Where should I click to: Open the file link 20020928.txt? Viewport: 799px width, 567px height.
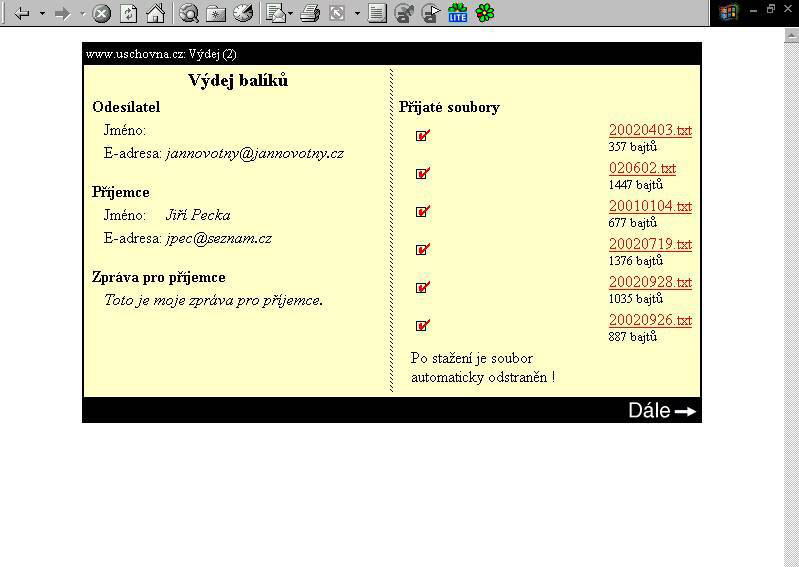coord(650,282)
